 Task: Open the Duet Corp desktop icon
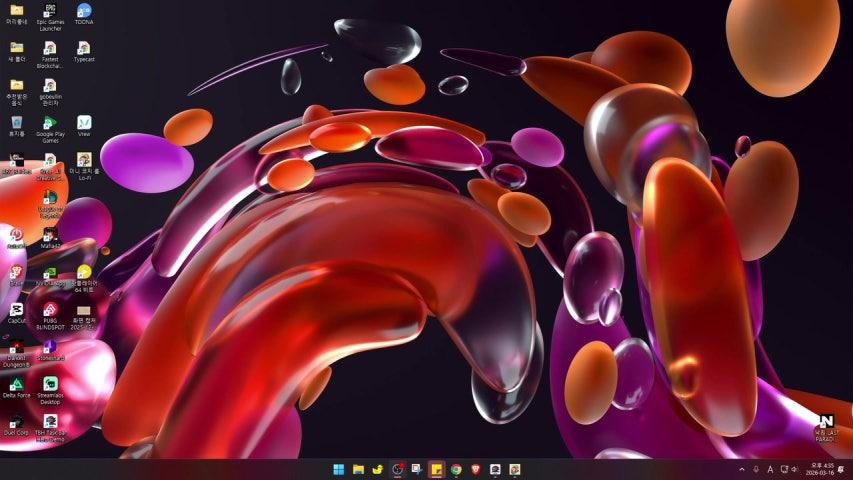(16, 422)
